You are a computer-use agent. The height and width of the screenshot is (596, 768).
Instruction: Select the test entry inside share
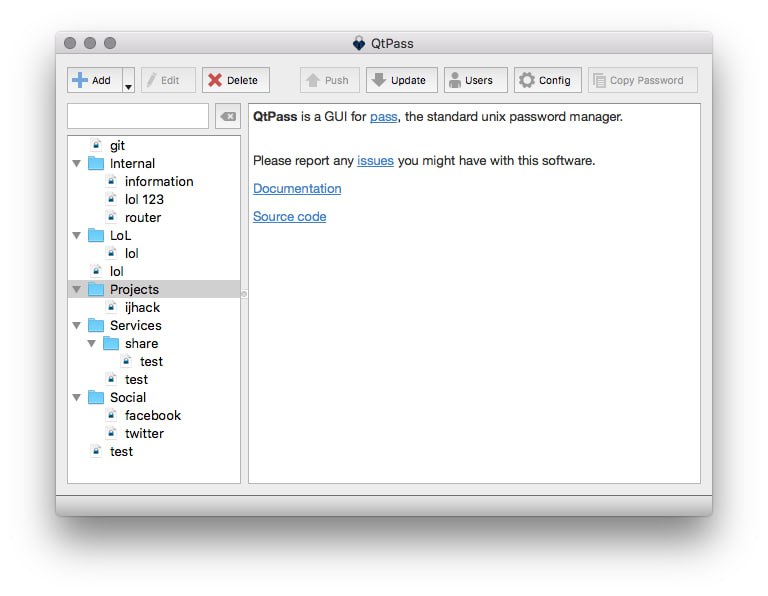click(x=151, y=362)
